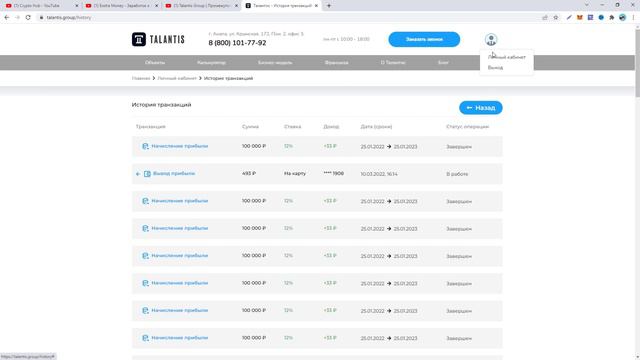Click the card number **** 1906
This screenshot has width=640, height=360.
coord(334,173)
